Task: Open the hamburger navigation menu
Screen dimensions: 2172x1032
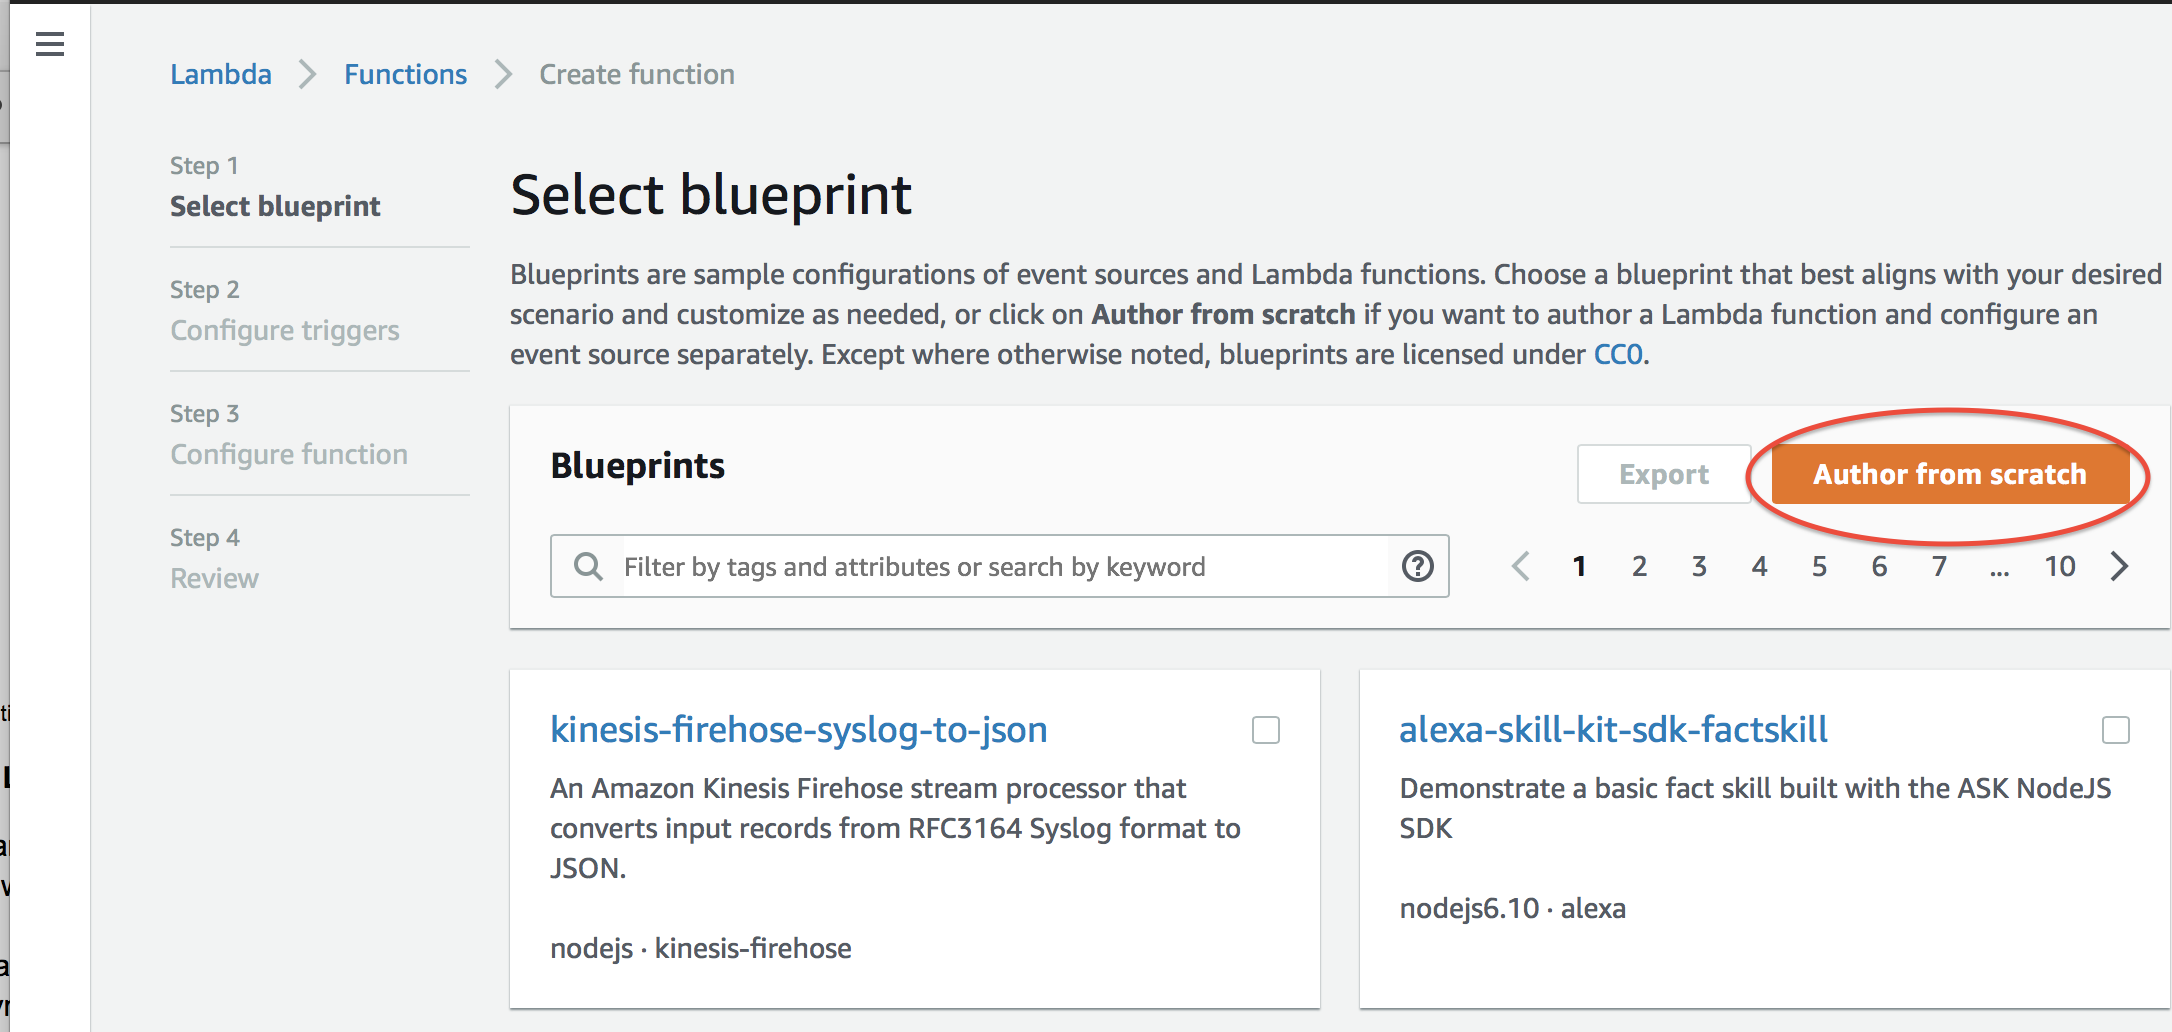Action: 50,44
